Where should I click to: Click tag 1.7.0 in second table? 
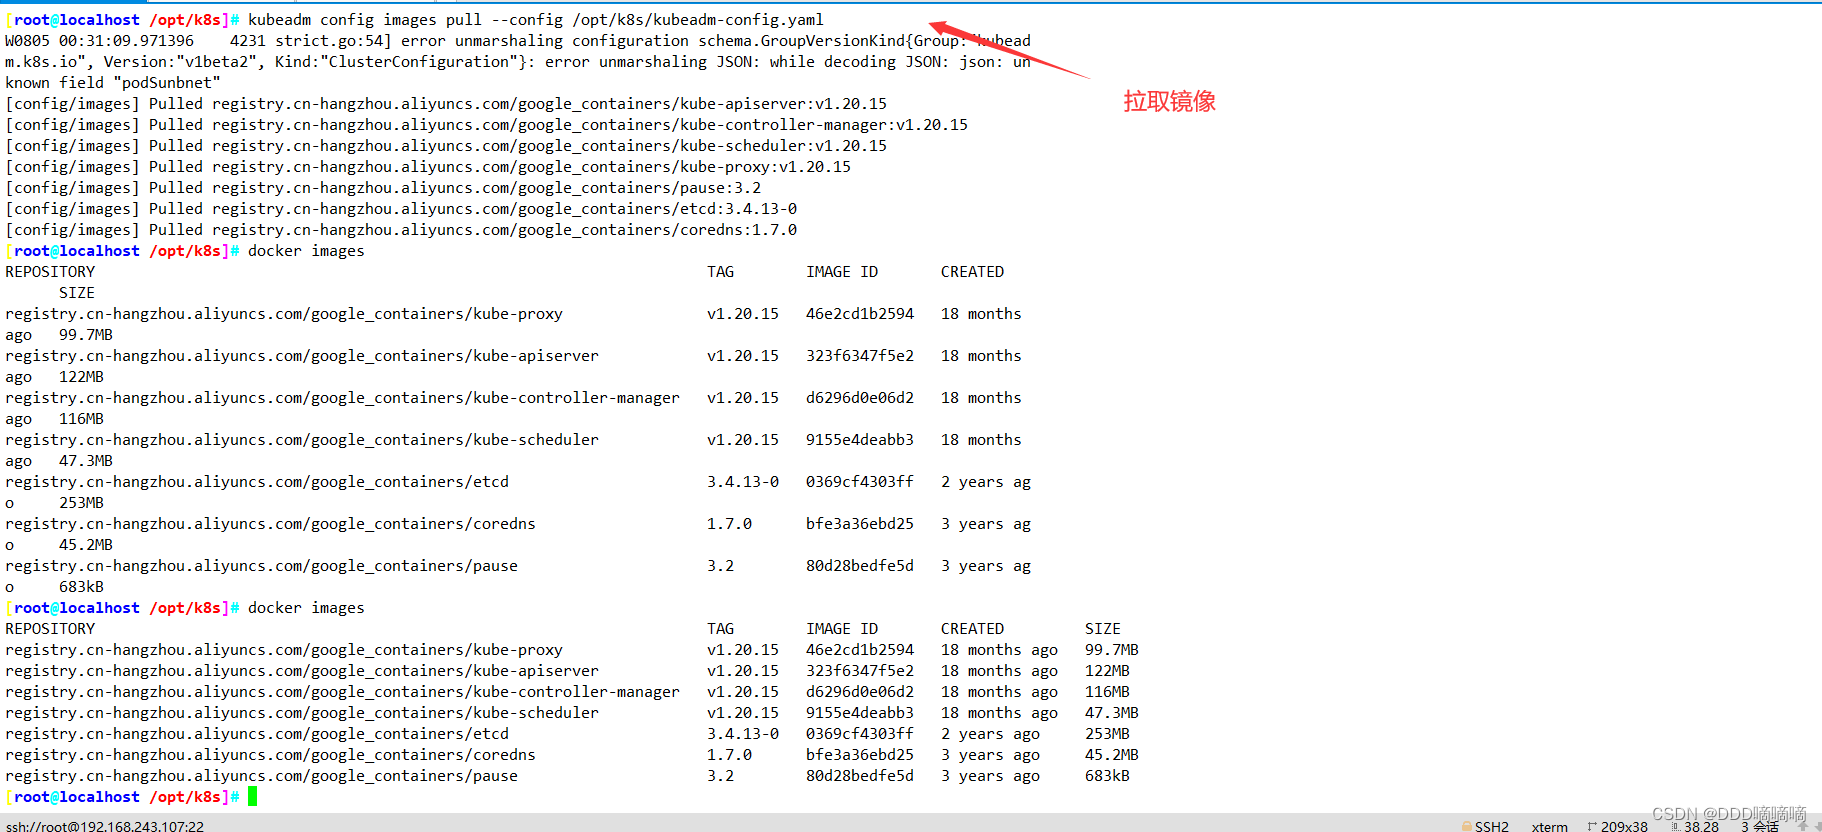click(x=729, y=754)
